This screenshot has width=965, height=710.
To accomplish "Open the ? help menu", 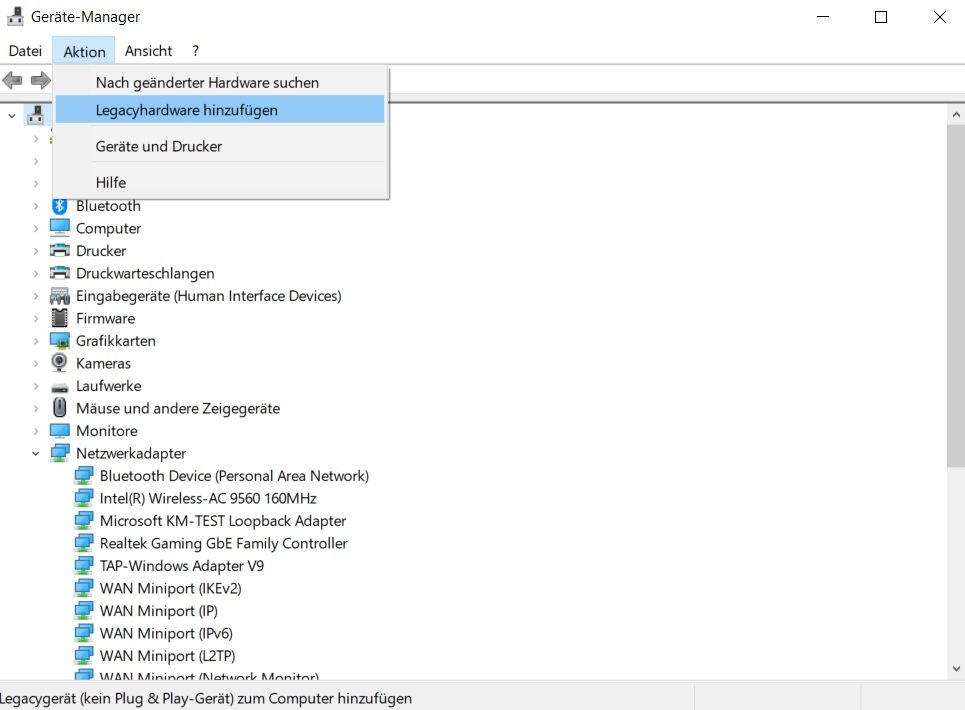I will click(195, 51).
